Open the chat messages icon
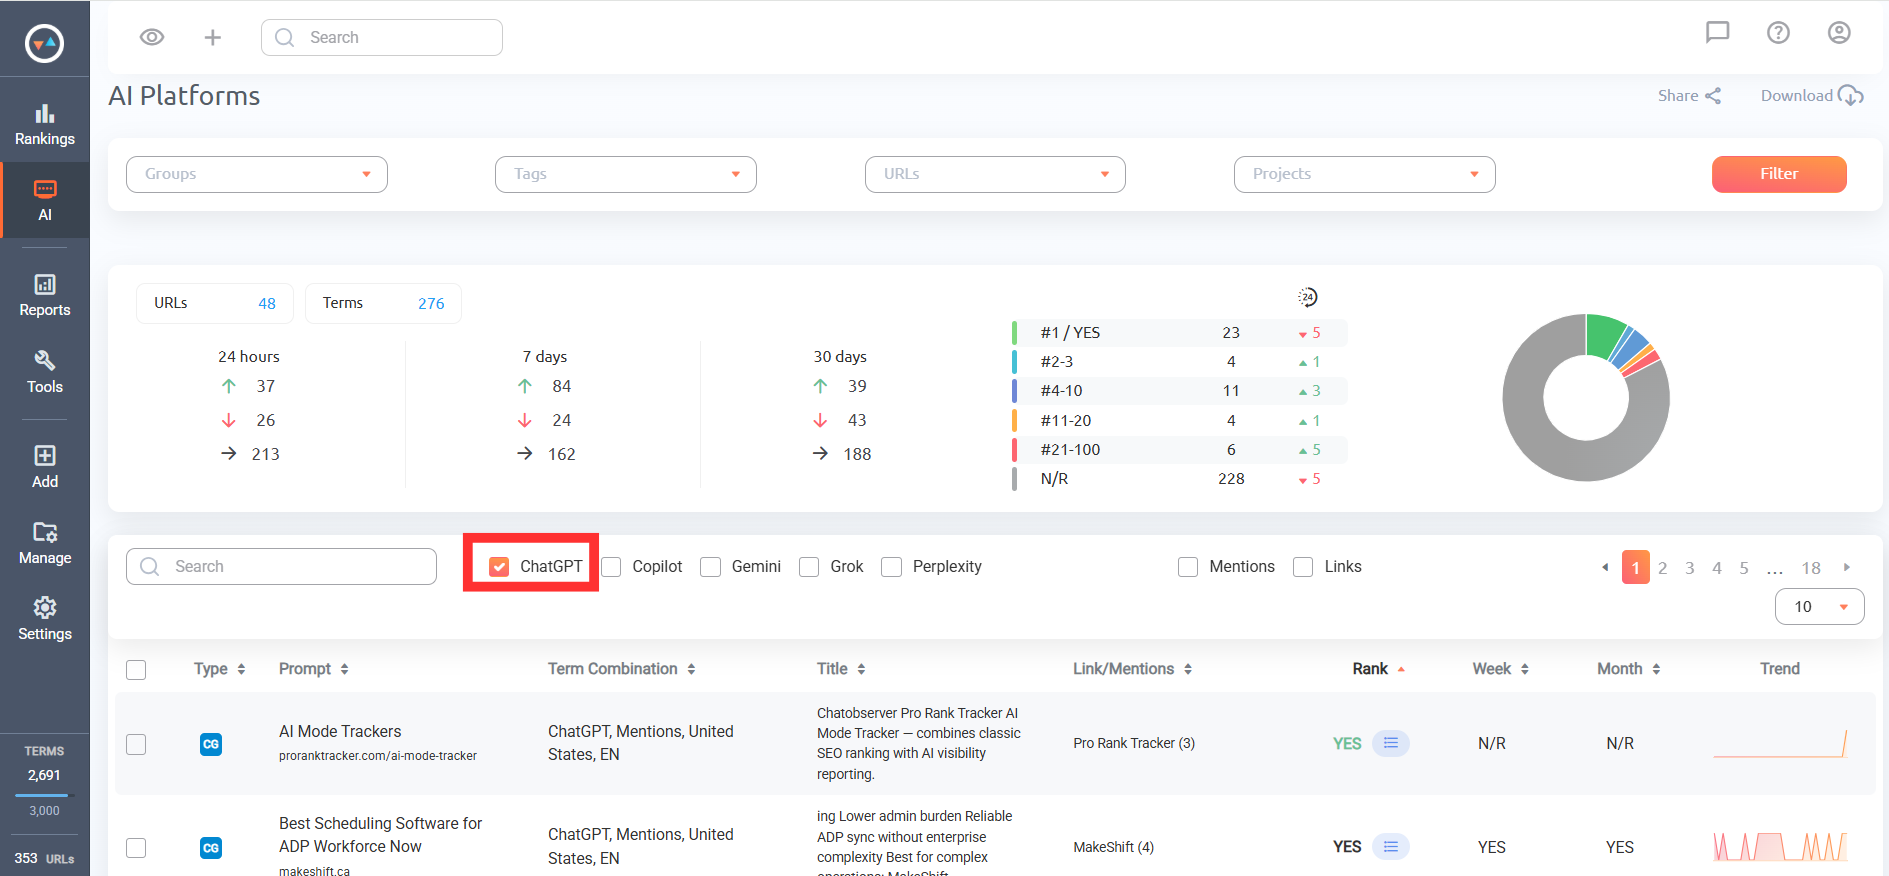 click(1717, 33)
